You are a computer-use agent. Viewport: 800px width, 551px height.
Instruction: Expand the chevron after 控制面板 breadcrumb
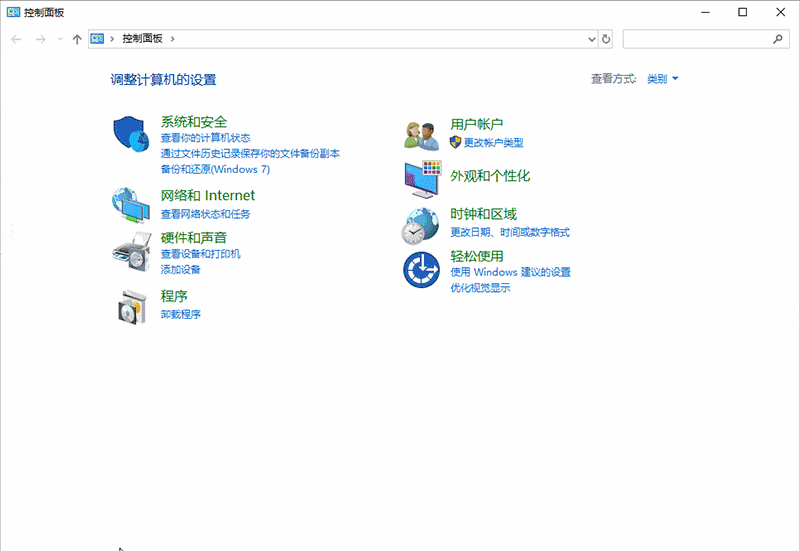tap(172, 39)
